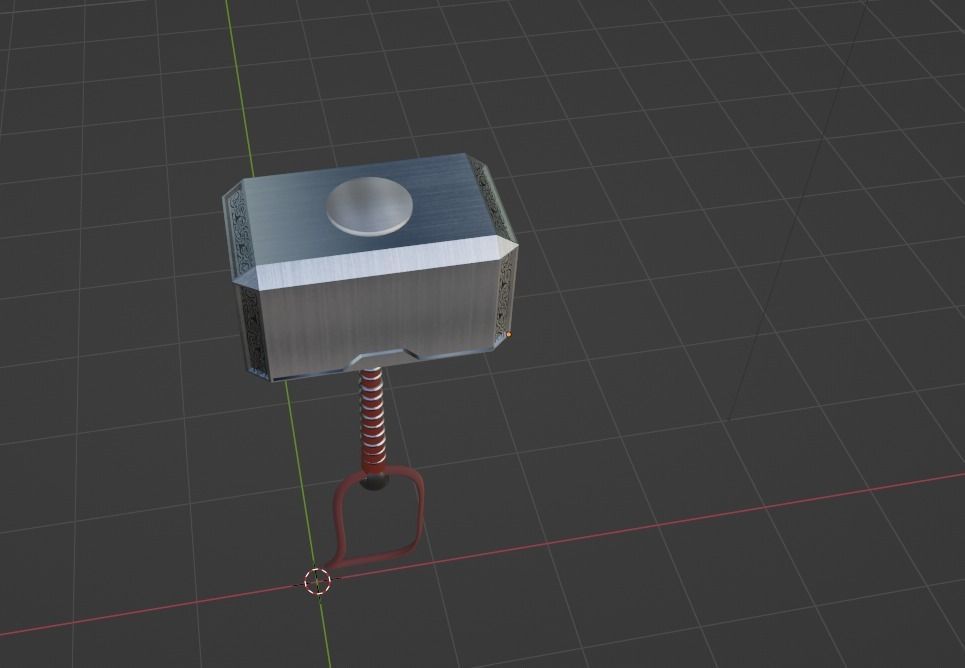The height and width of the screenshot is (668, 965).
Task: Select the red spiral-wrapped hammer handle
Action: [x=373, y=422]
